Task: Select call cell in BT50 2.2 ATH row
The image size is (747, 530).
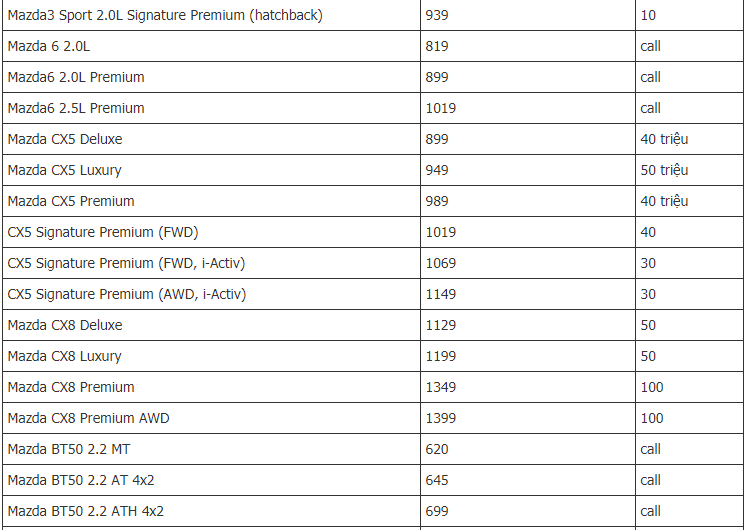Action: point(689,511)
